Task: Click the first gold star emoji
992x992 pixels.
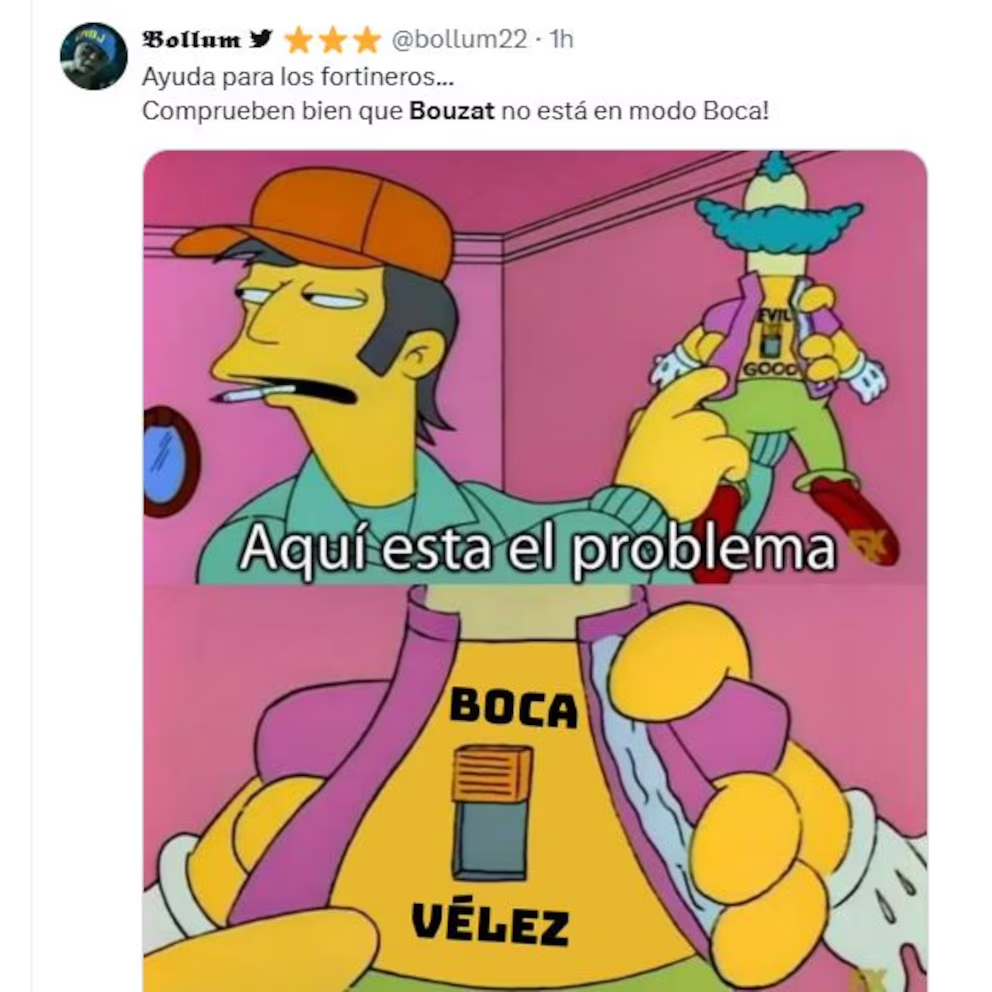Action: tap(299, 40)
